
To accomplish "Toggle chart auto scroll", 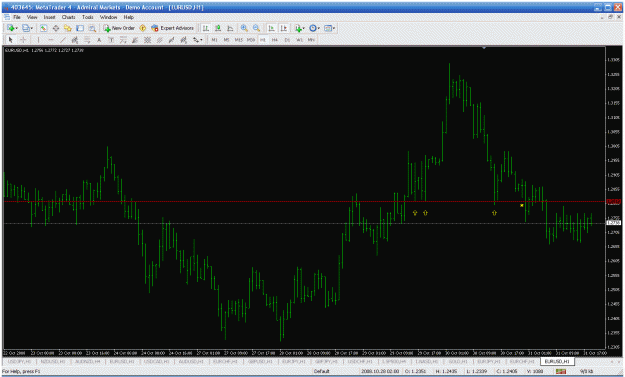I will click(x=271, y=28).
